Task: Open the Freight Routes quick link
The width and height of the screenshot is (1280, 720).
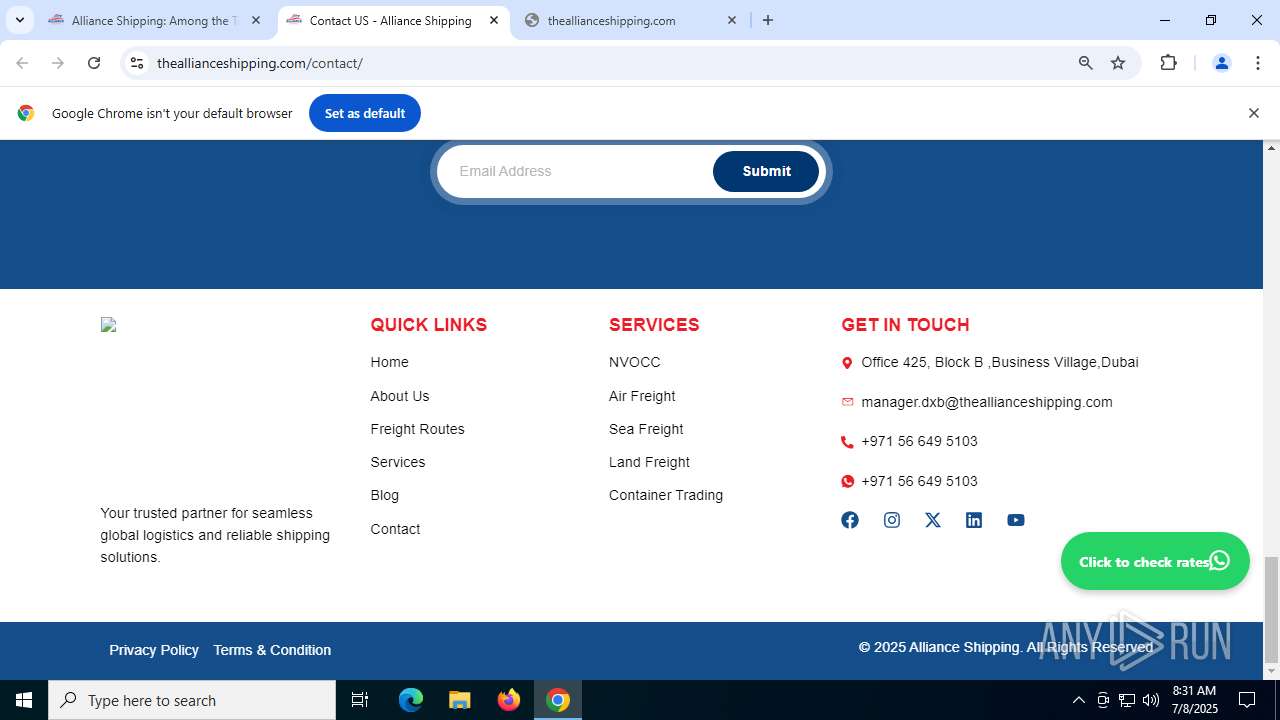Action: pos(417,429)
